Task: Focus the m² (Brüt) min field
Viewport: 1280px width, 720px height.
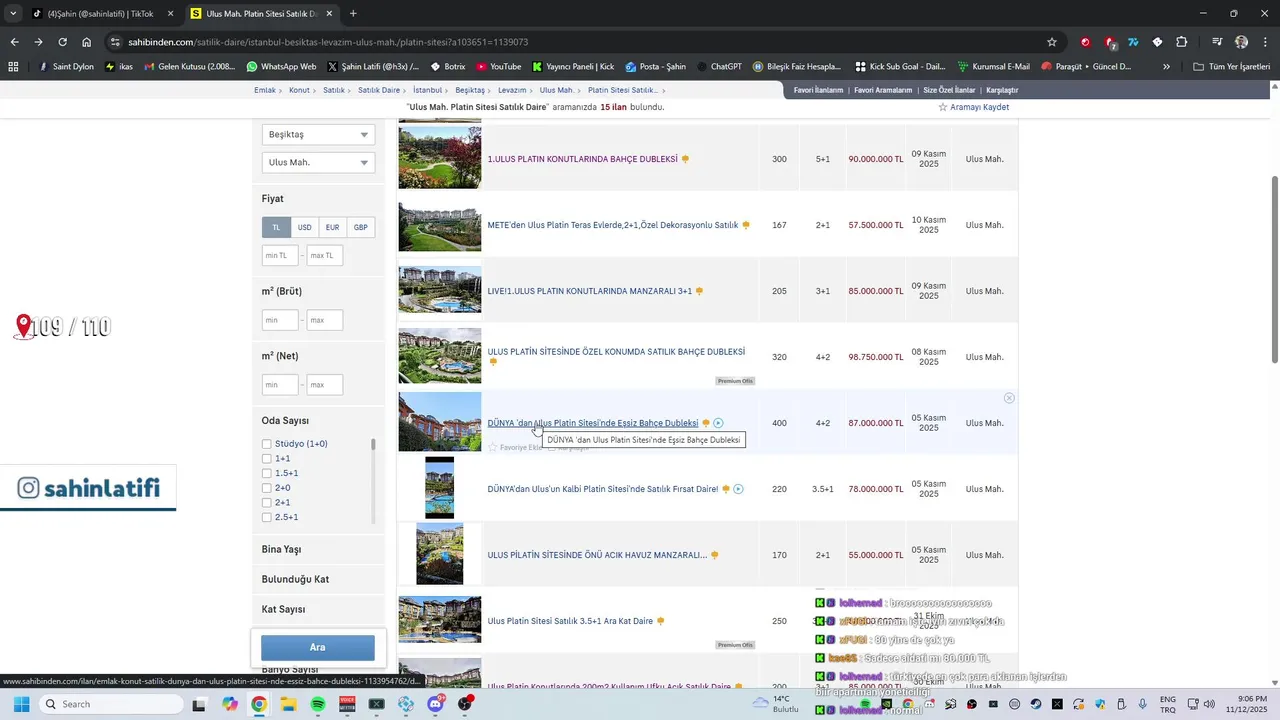Action: 280,320
